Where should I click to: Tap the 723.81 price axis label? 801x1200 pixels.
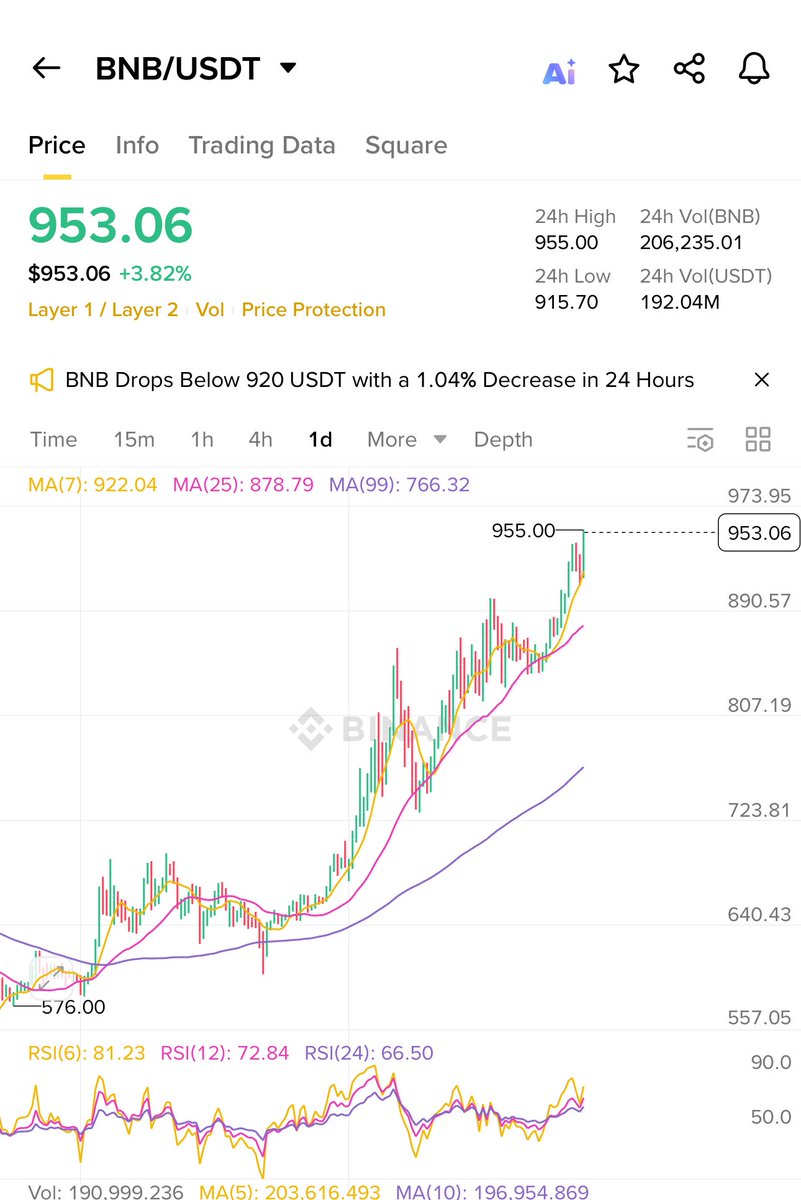(760, 810)
